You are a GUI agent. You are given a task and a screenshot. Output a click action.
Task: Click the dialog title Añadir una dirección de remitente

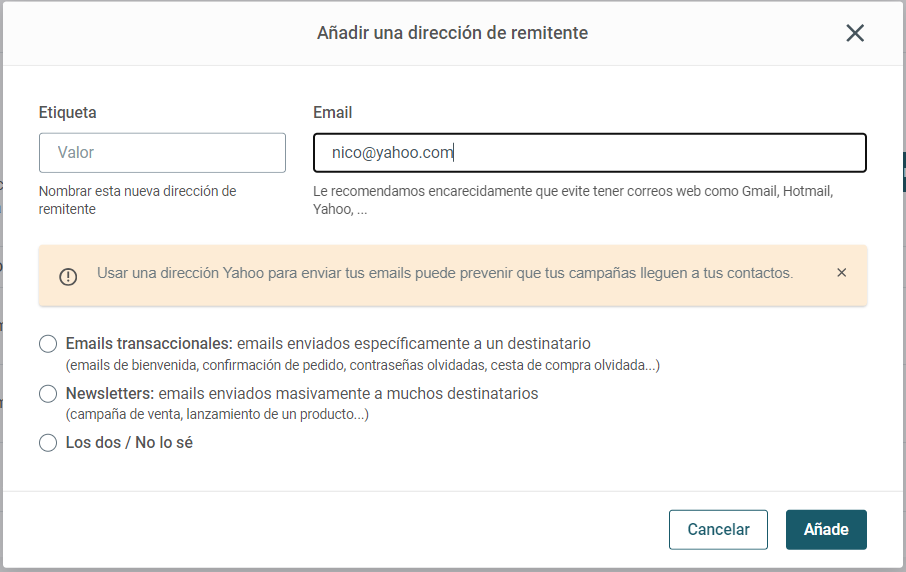click(452, 33)
